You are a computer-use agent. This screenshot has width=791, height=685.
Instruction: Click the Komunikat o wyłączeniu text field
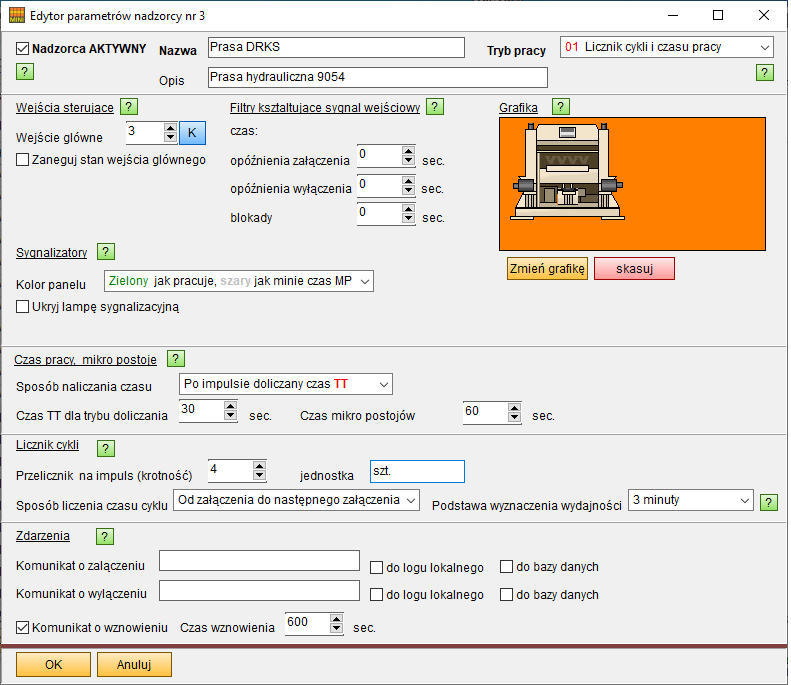point(259,591)
